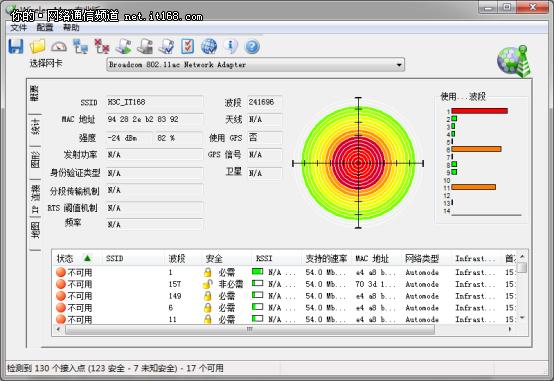This screenshot has height=381, width=554.
Task: Open the 配置 menu
Action: pos(45,28)
